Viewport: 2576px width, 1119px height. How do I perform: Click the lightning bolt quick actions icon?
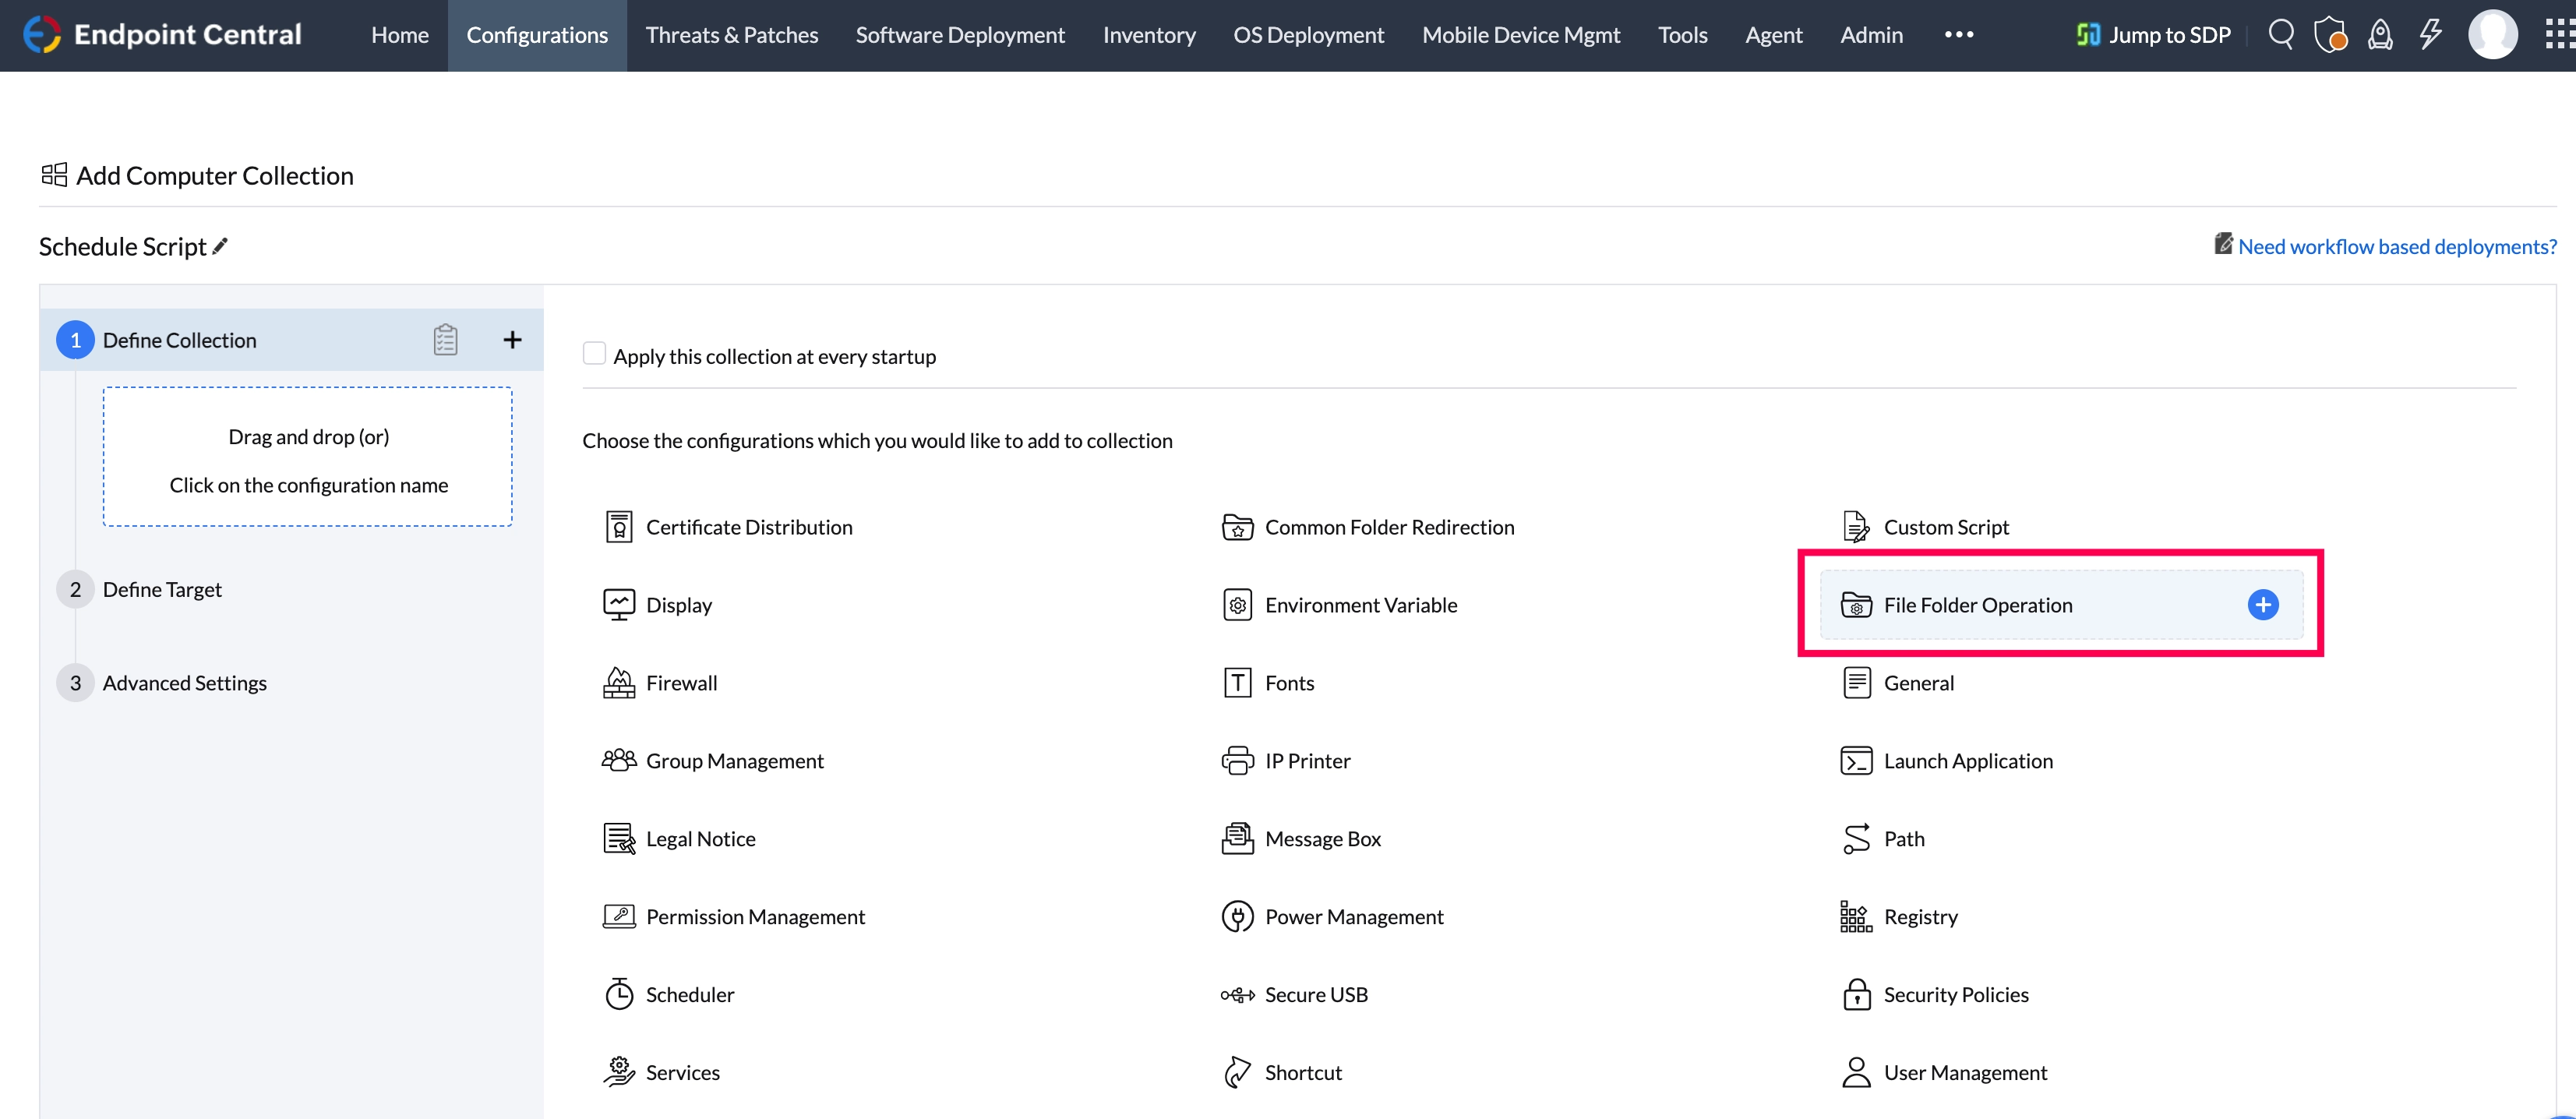click(x=2430, y=35)
